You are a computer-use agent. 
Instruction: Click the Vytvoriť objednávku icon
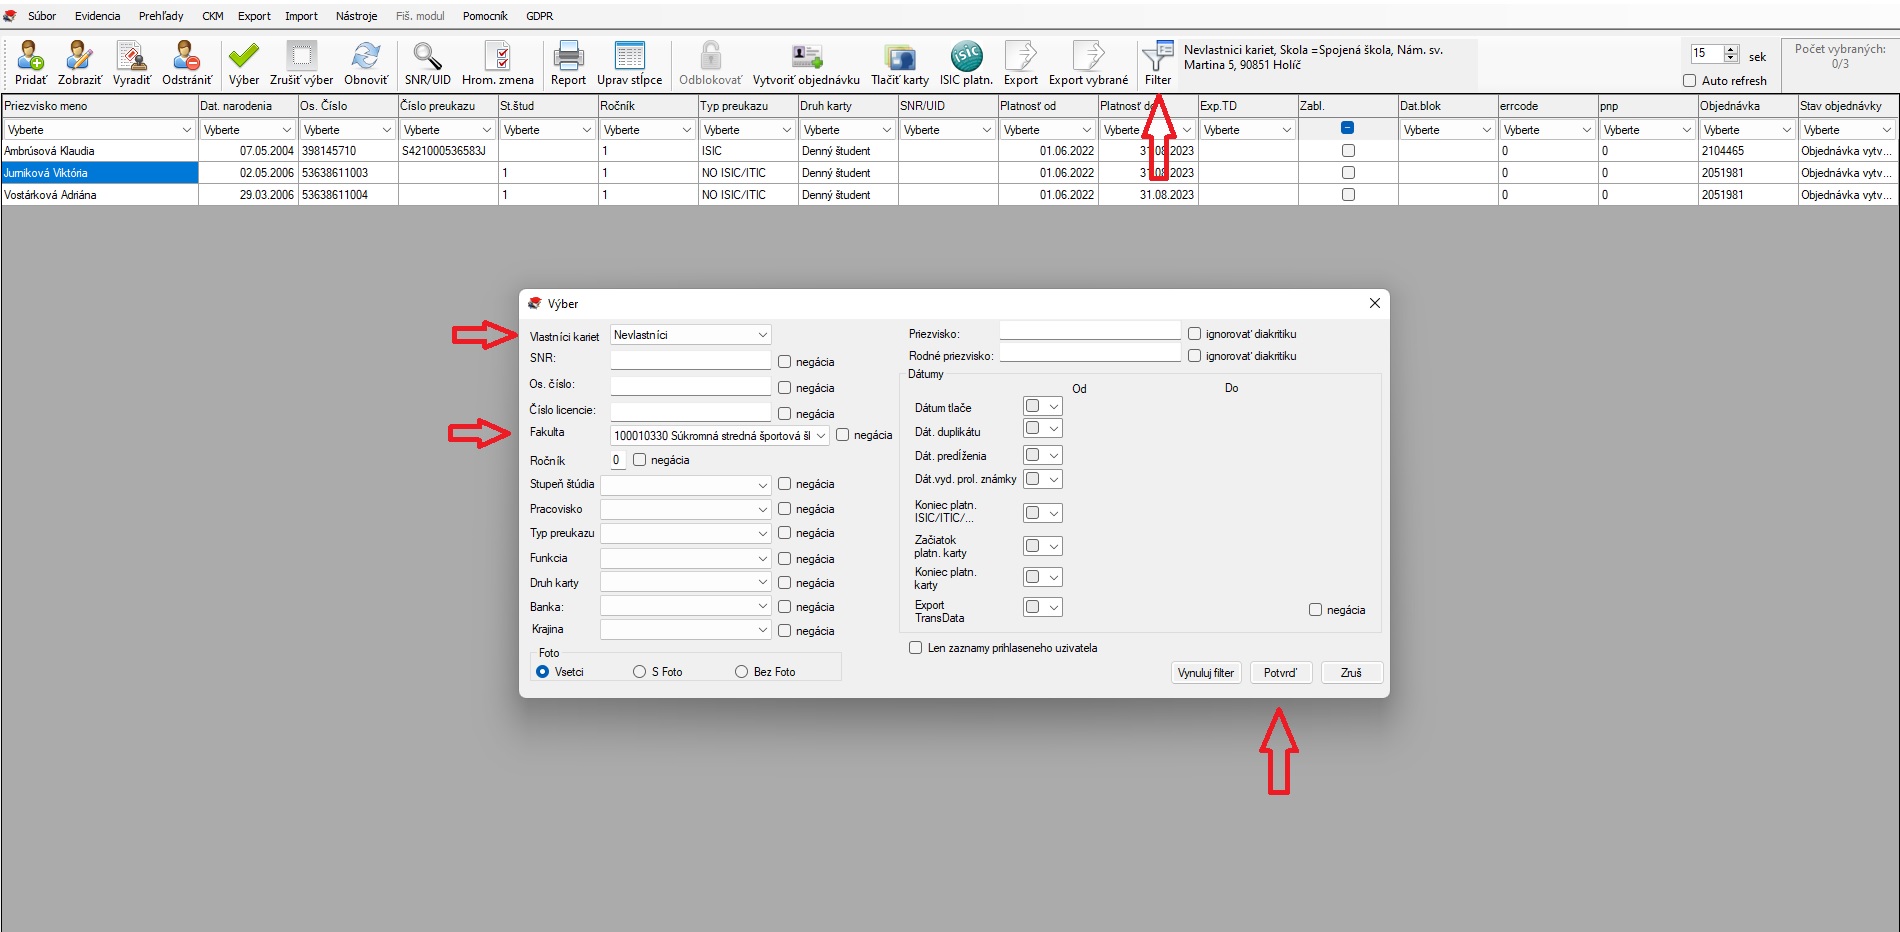click(806, 56)
